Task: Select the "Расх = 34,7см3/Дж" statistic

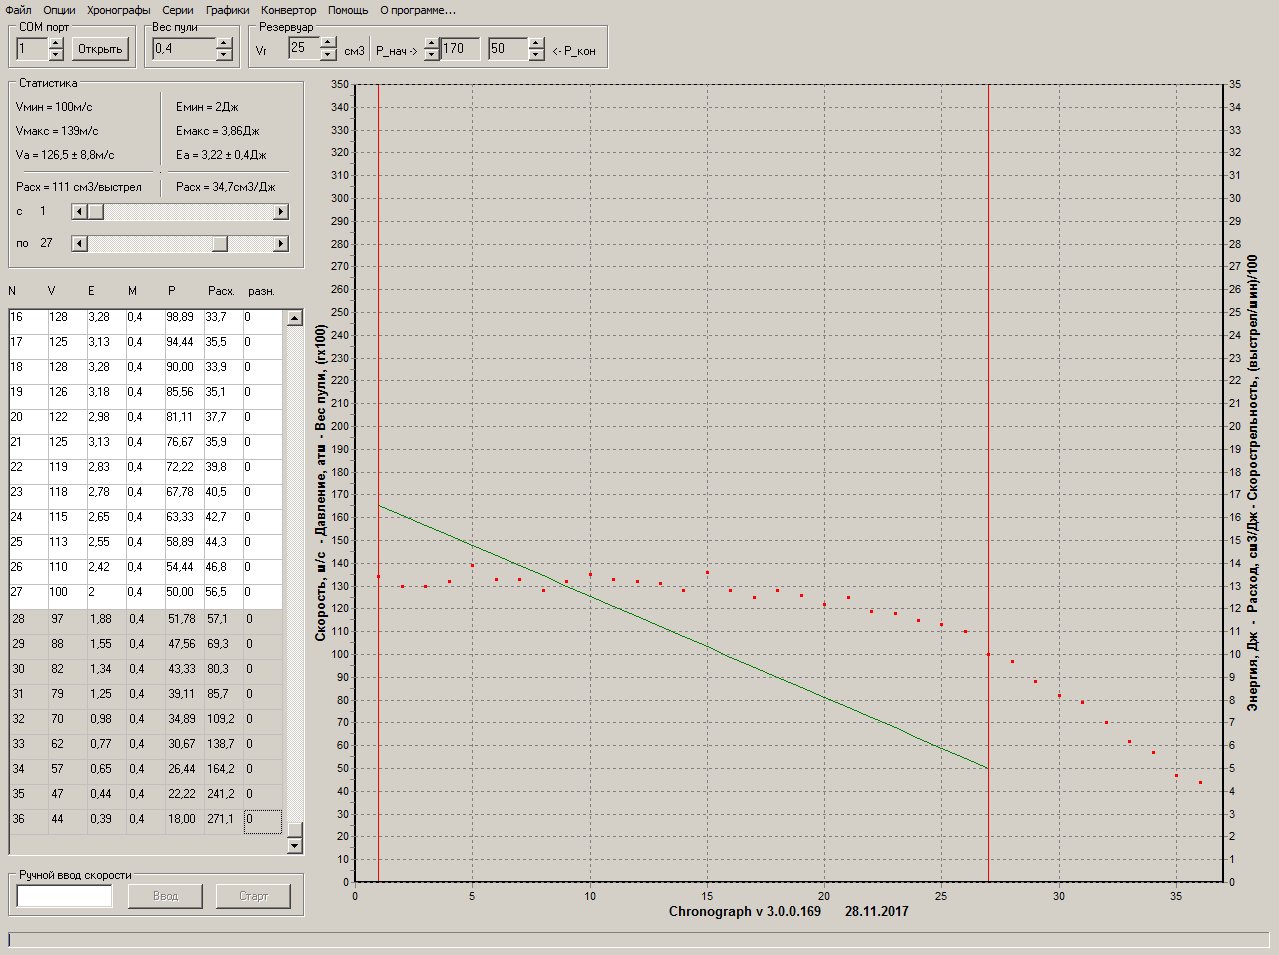Action: click(226, 187)
